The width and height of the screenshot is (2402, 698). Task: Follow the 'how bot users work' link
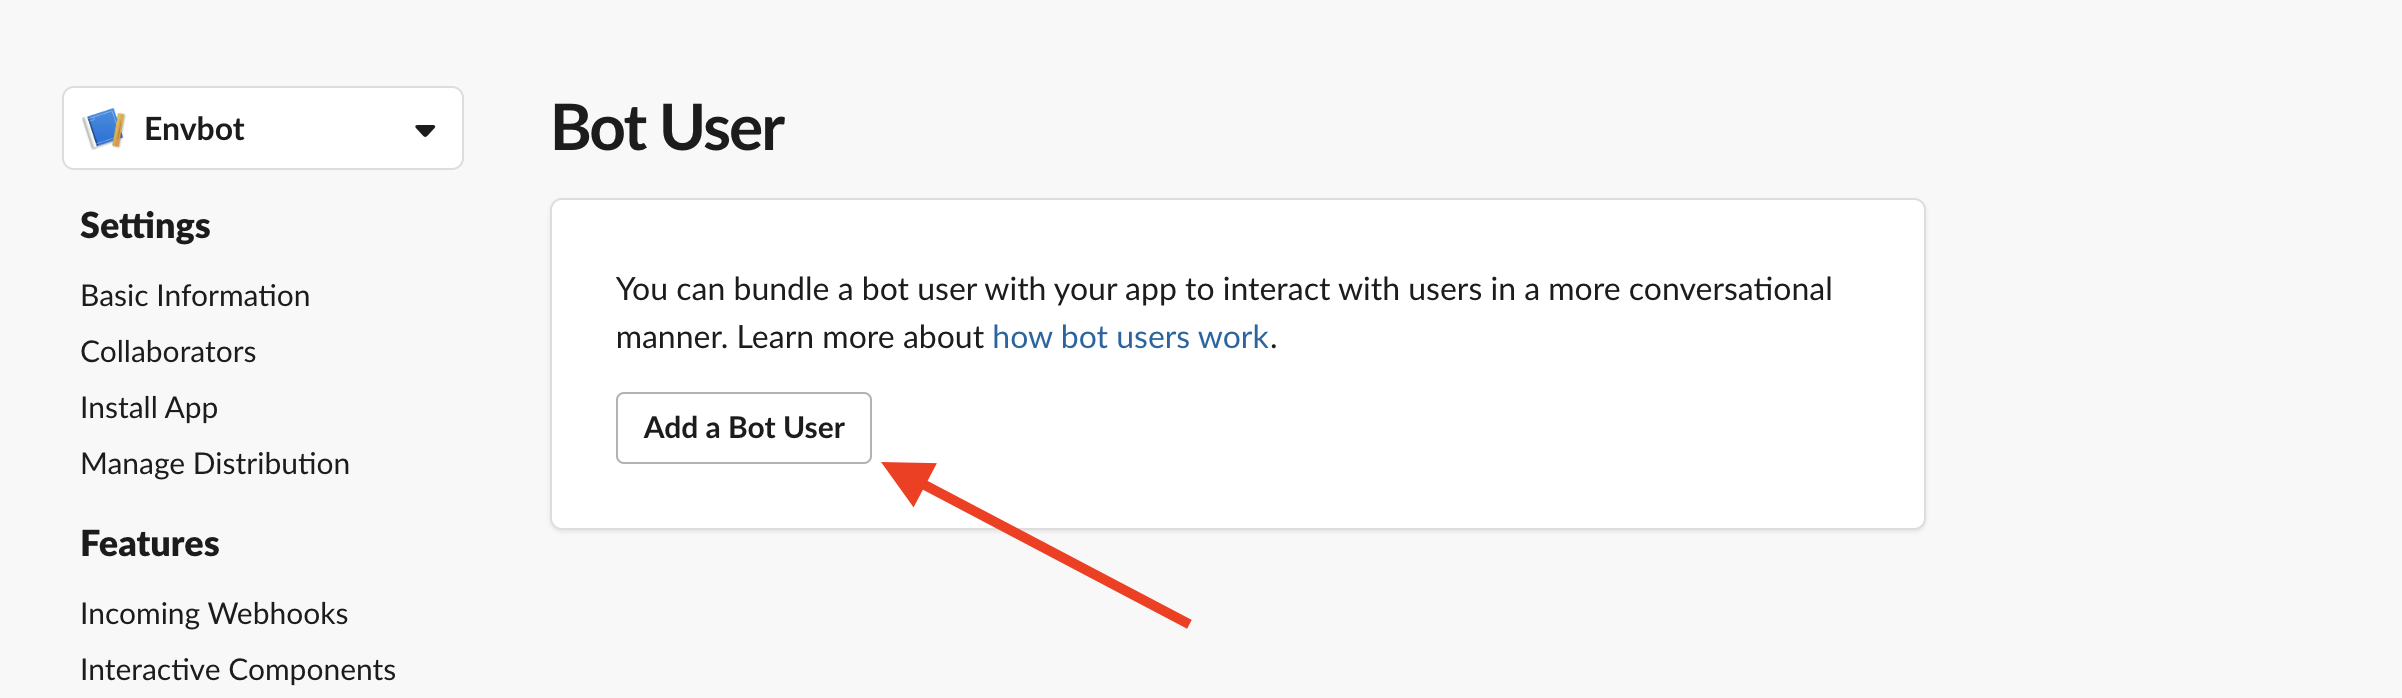coord(1130,338)
